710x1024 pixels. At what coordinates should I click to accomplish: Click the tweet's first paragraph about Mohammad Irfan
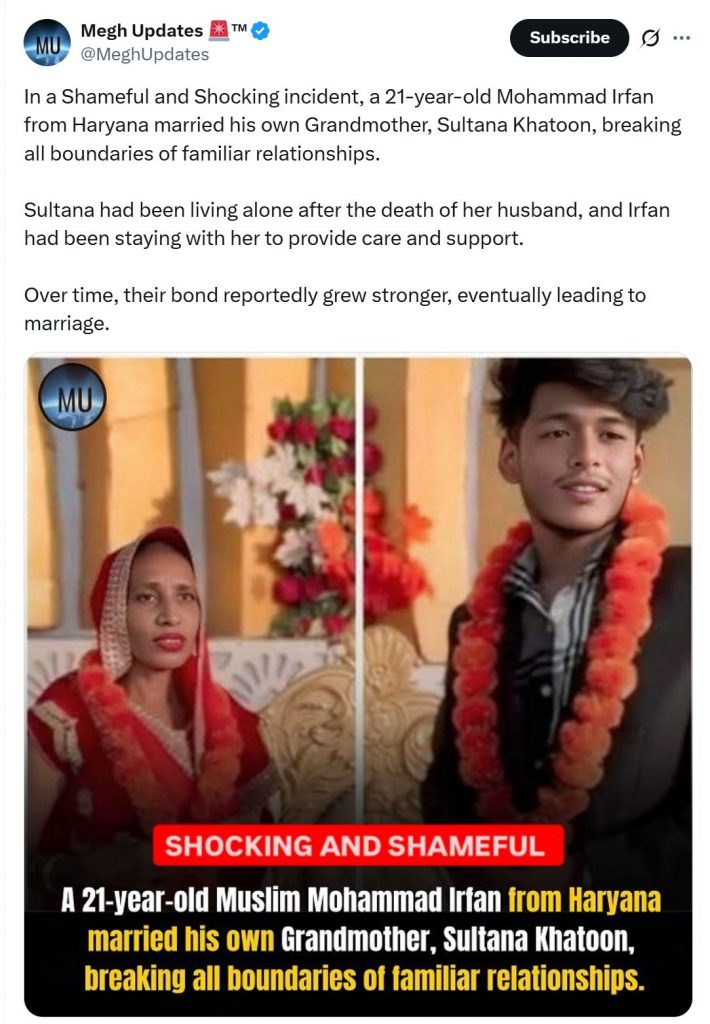pyautogui.click(x=353, y=125)
